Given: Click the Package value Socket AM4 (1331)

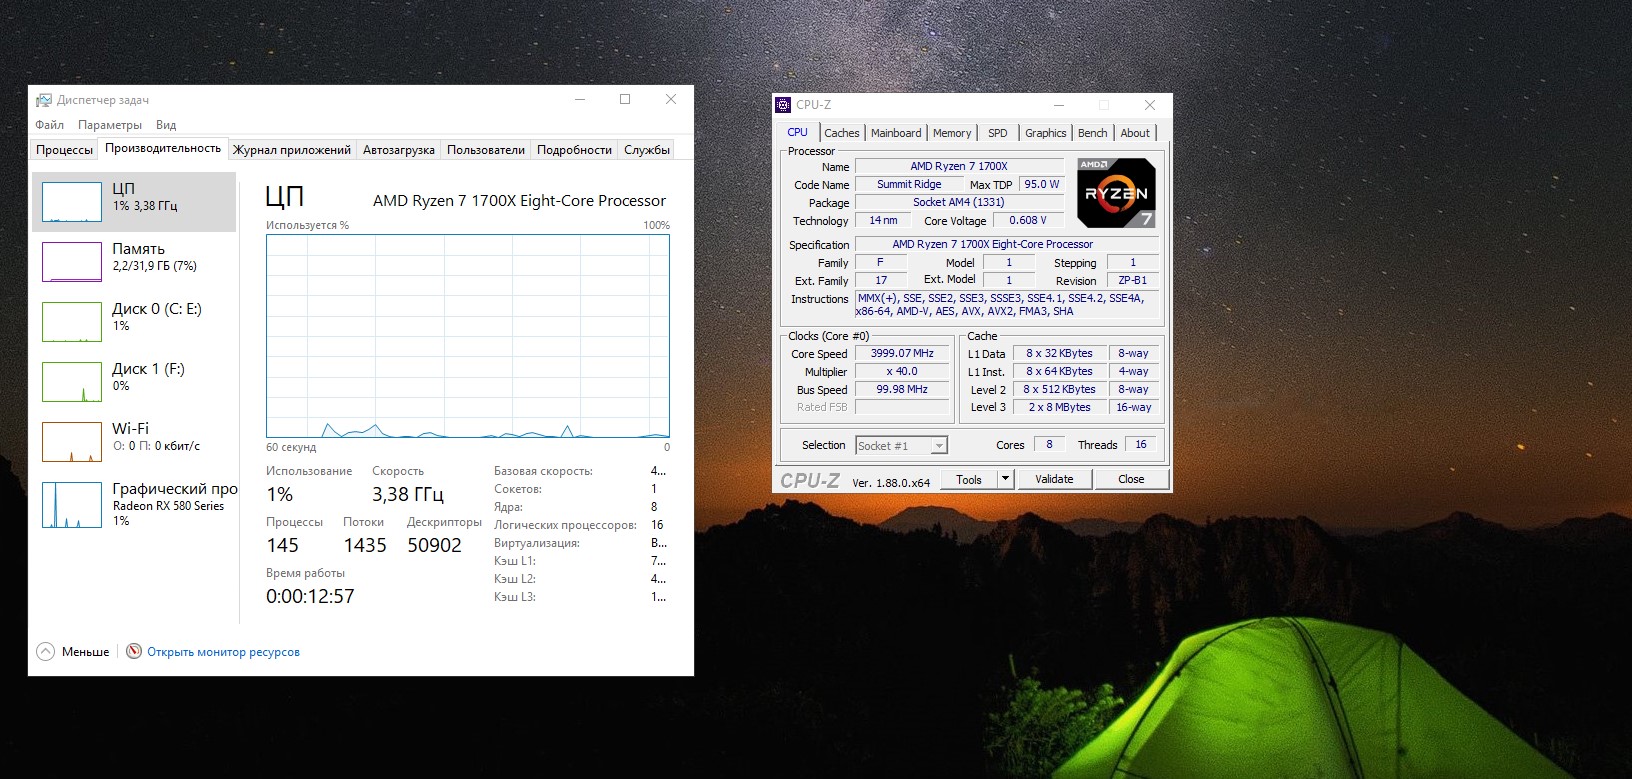Looking at the screenshot, I should [959, 203].
